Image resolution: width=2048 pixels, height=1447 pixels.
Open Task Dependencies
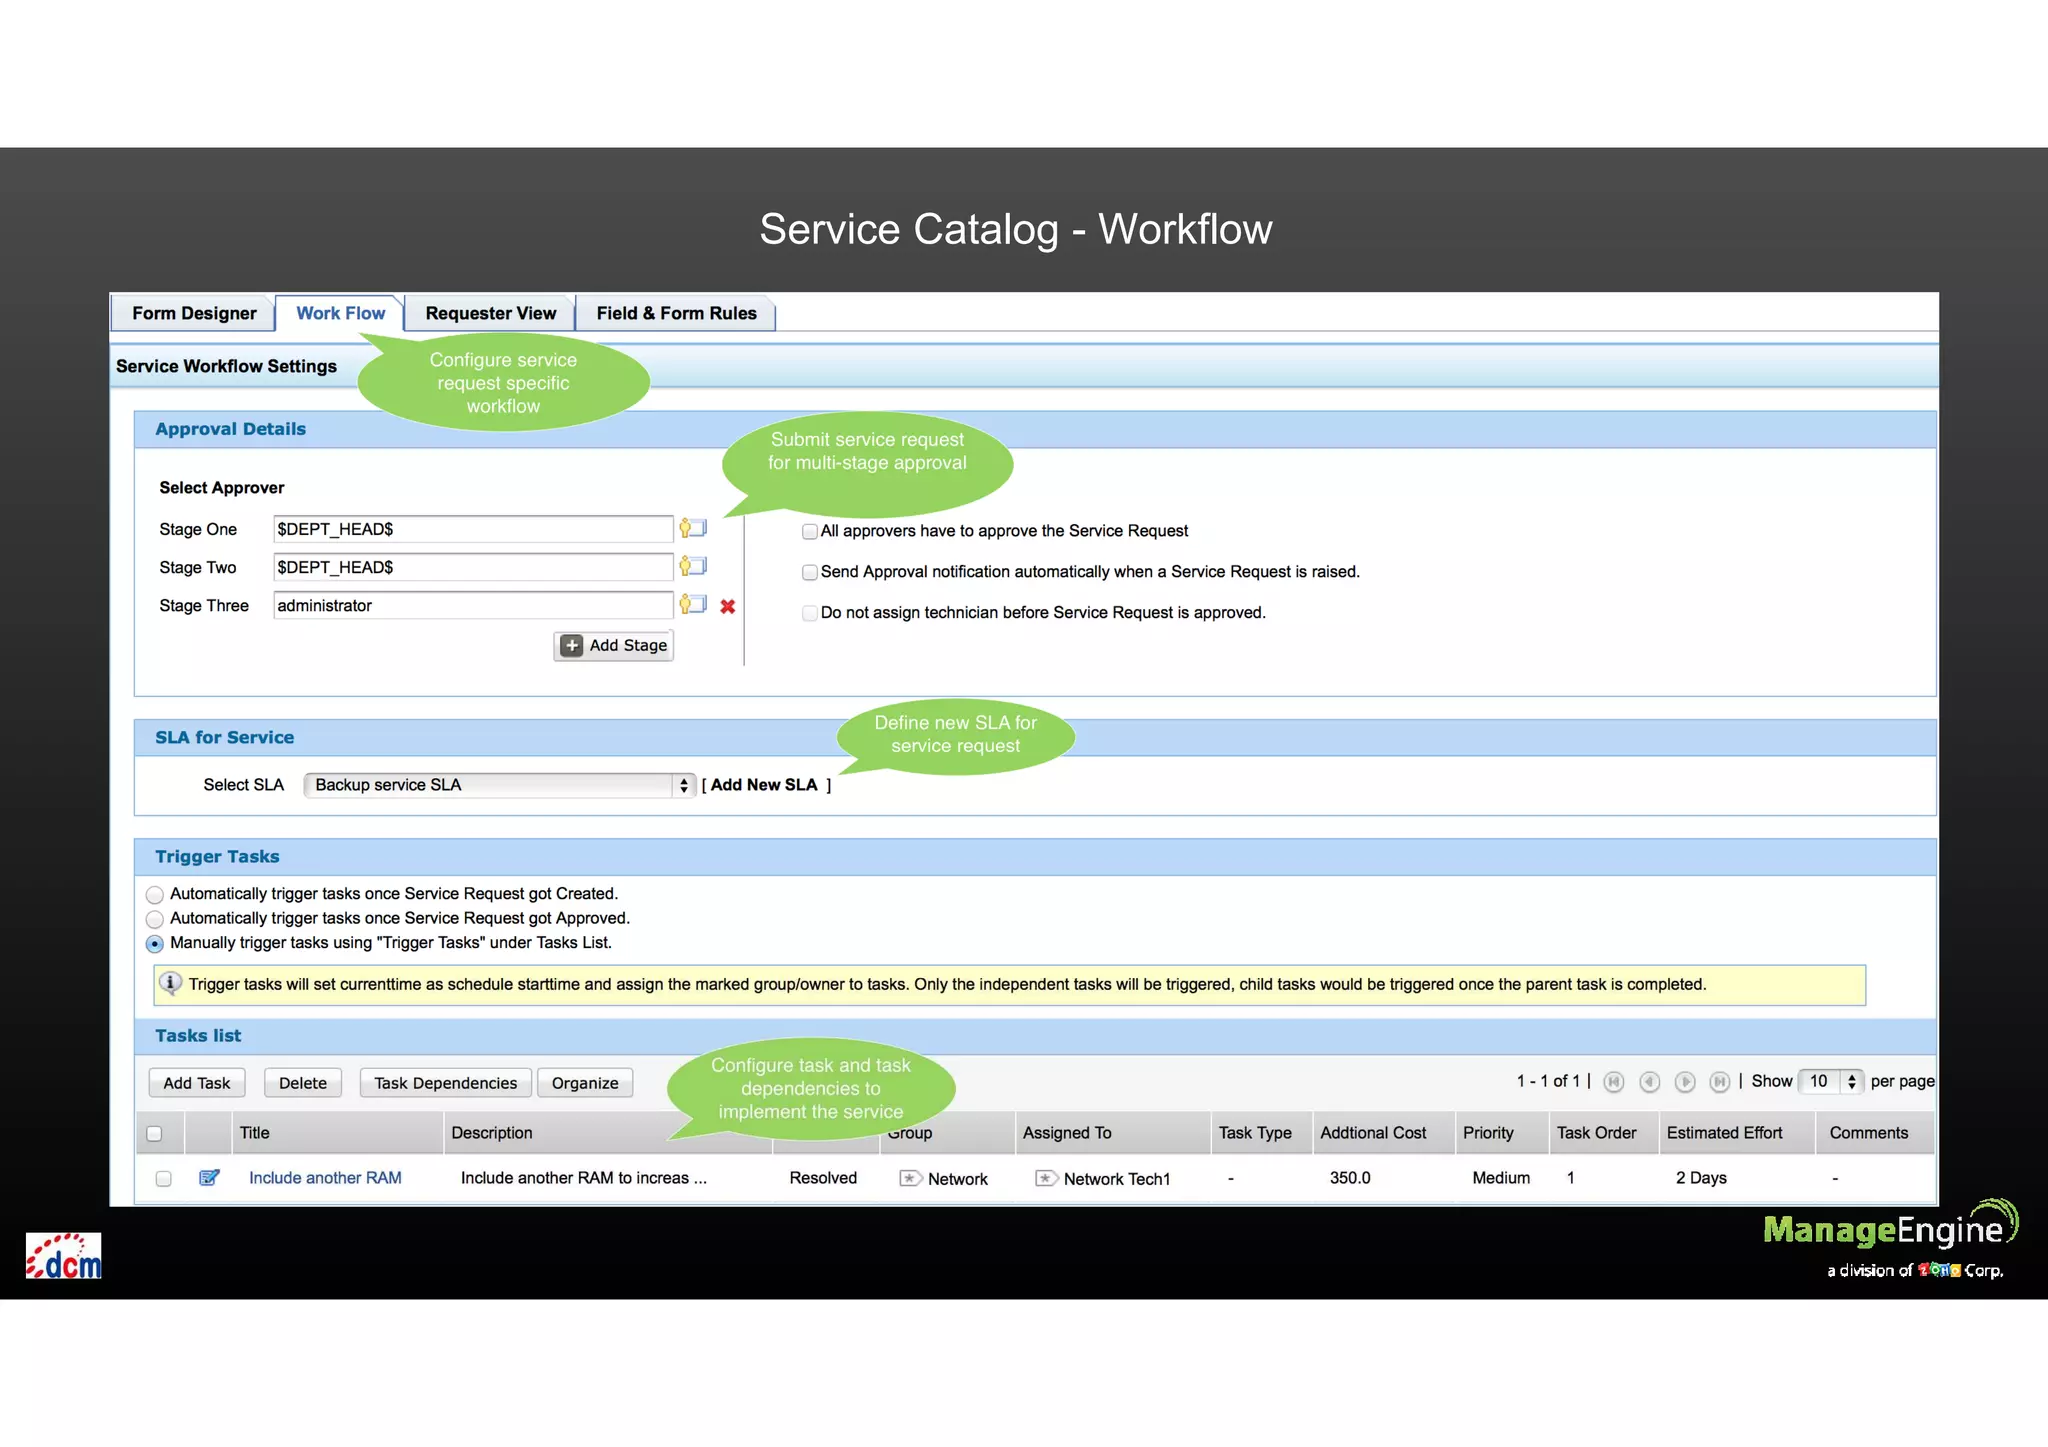click(445, 1083)
